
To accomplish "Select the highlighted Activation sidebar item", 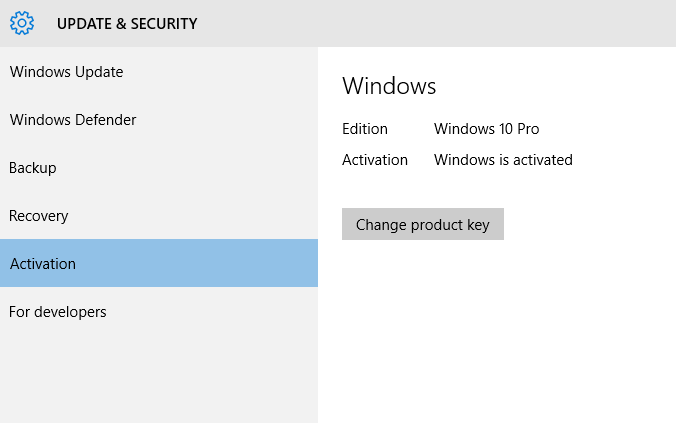I will point(159,263).
